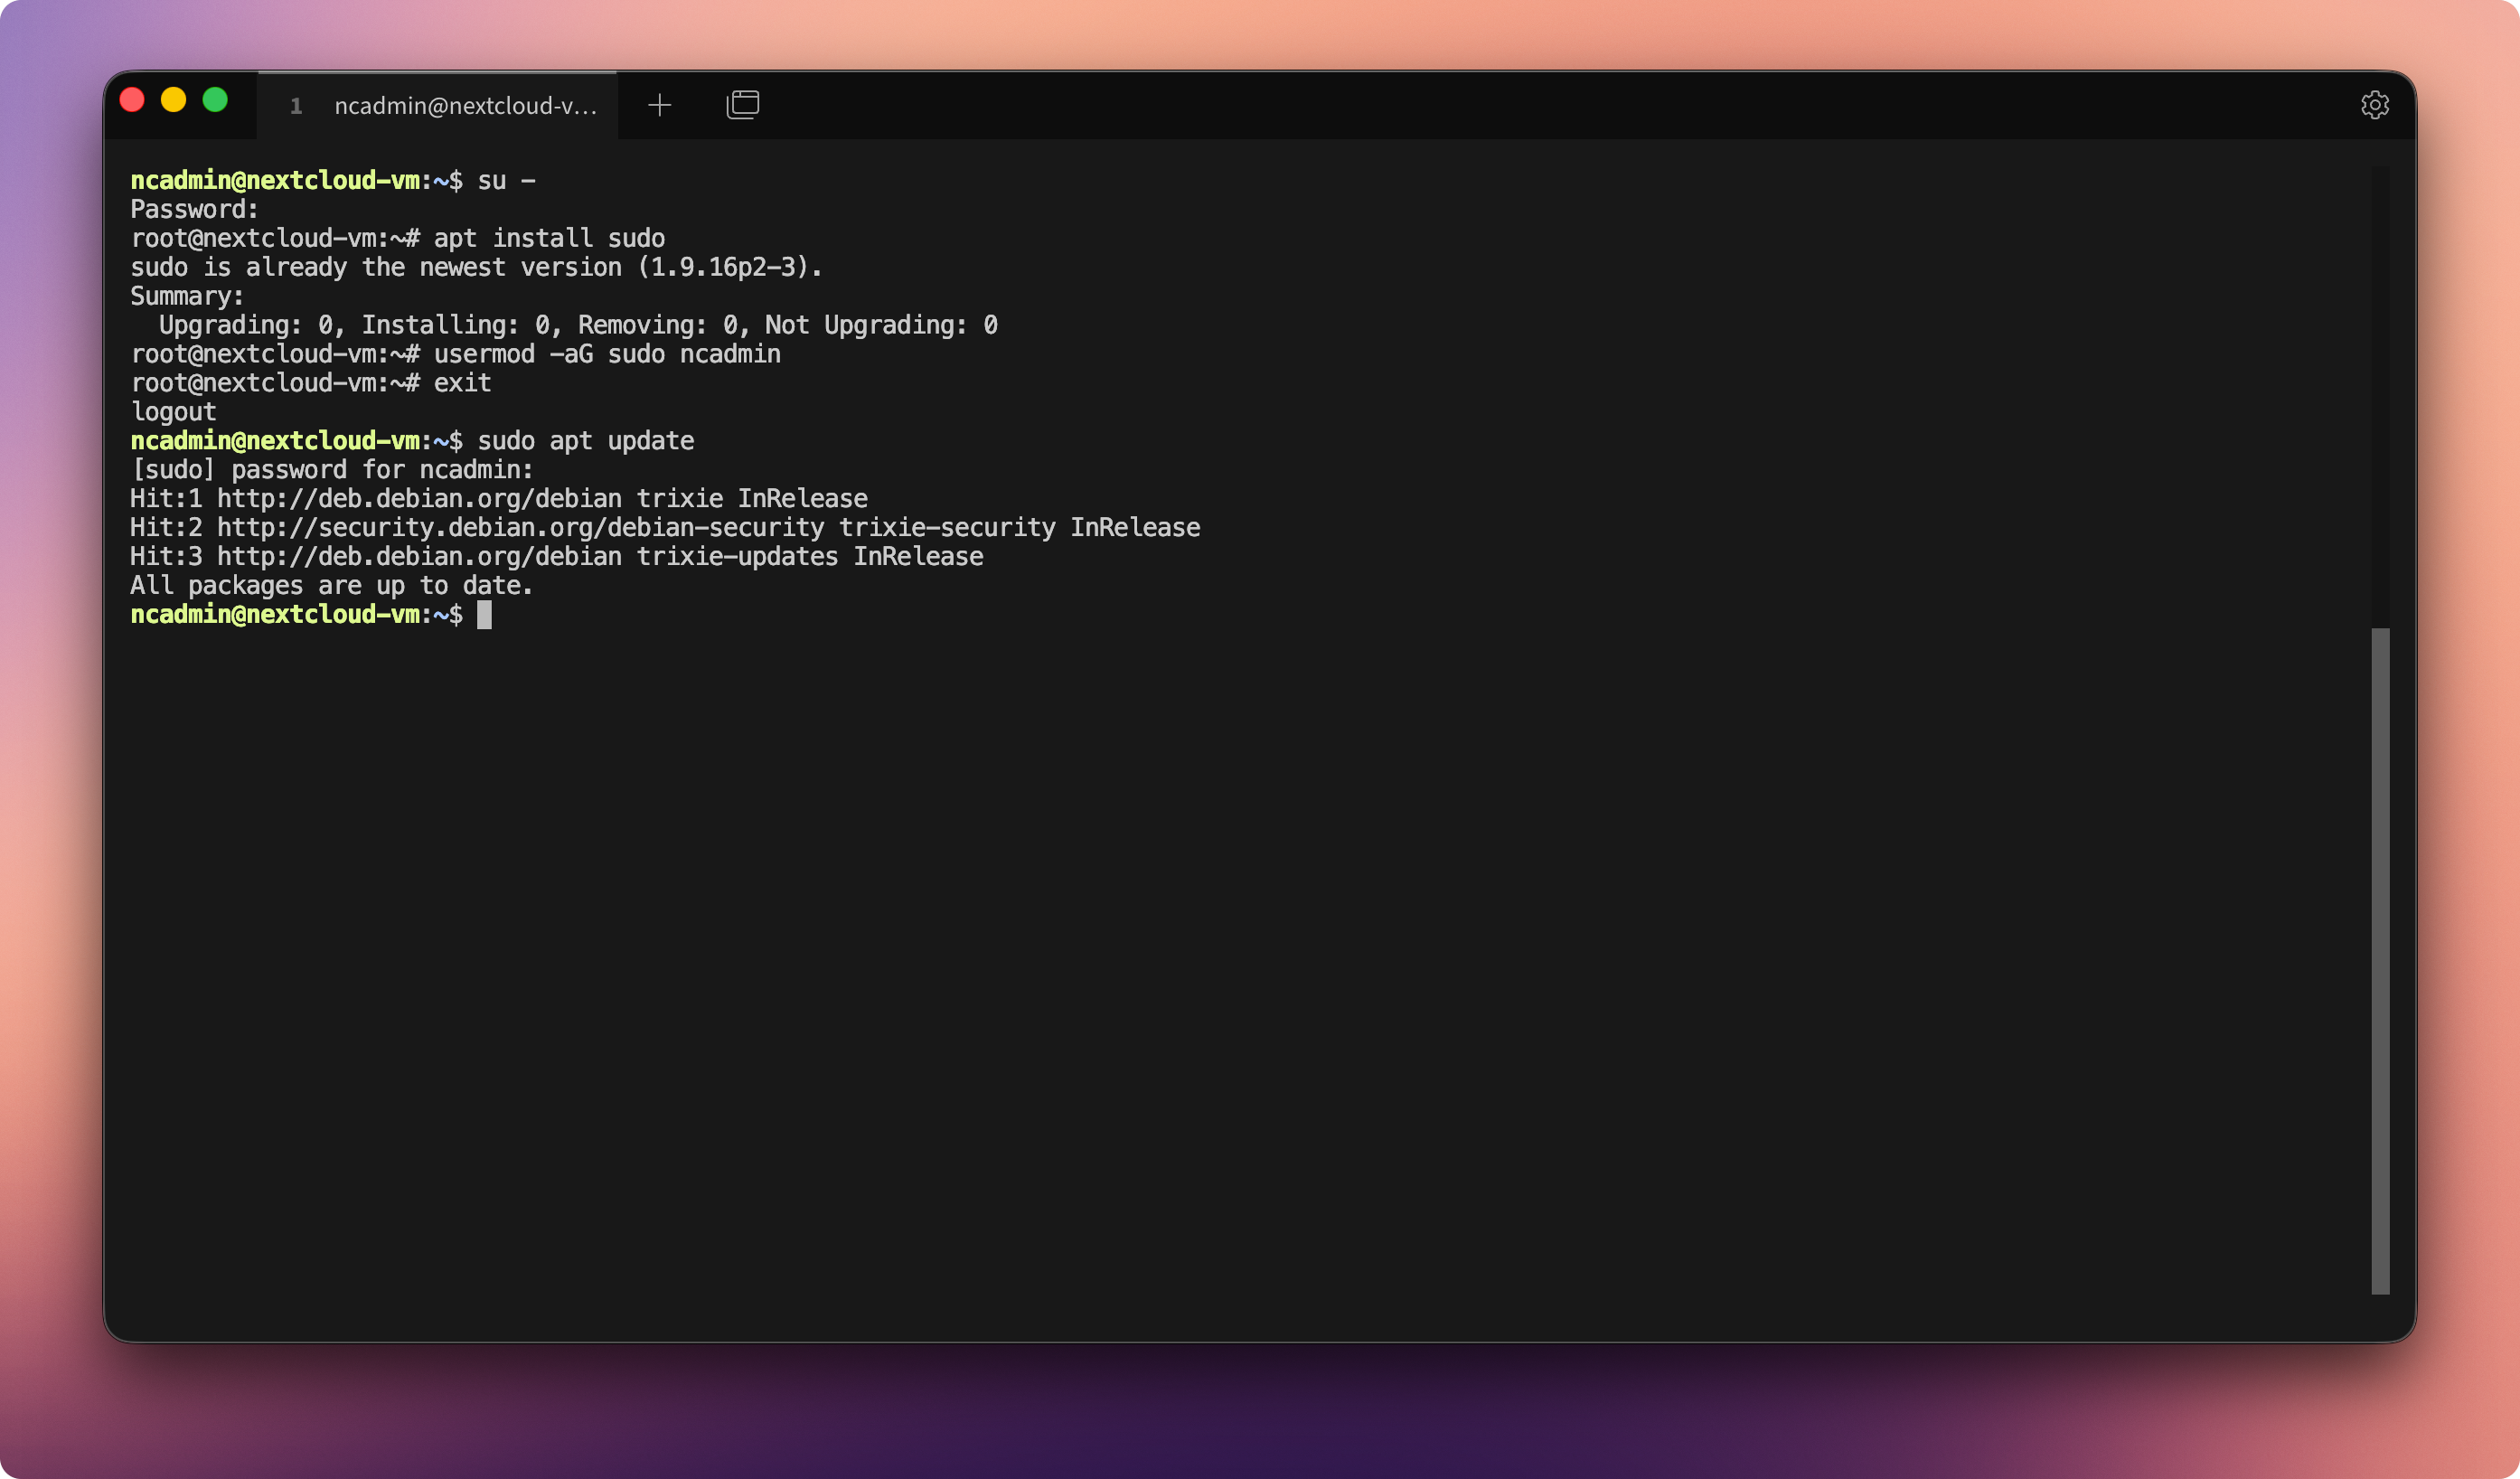Screen dimensions: 2520x1479
Task: Click the tab number 1 badge
Action: tap(296, 106)
